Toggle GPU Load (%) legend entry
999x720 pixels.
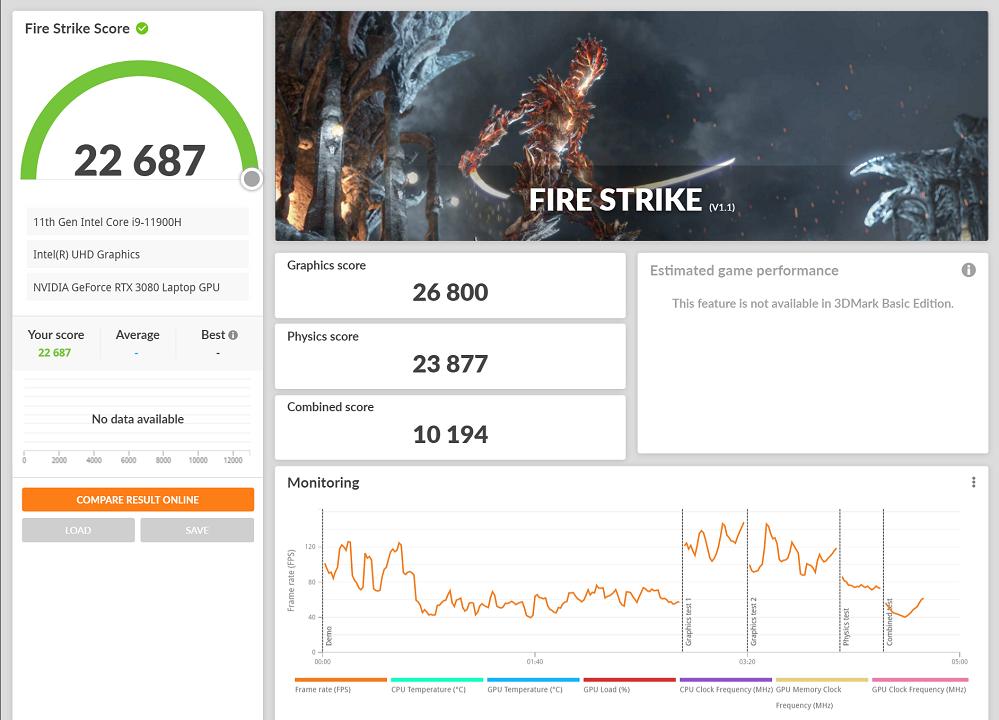click(x=629, y=686)
